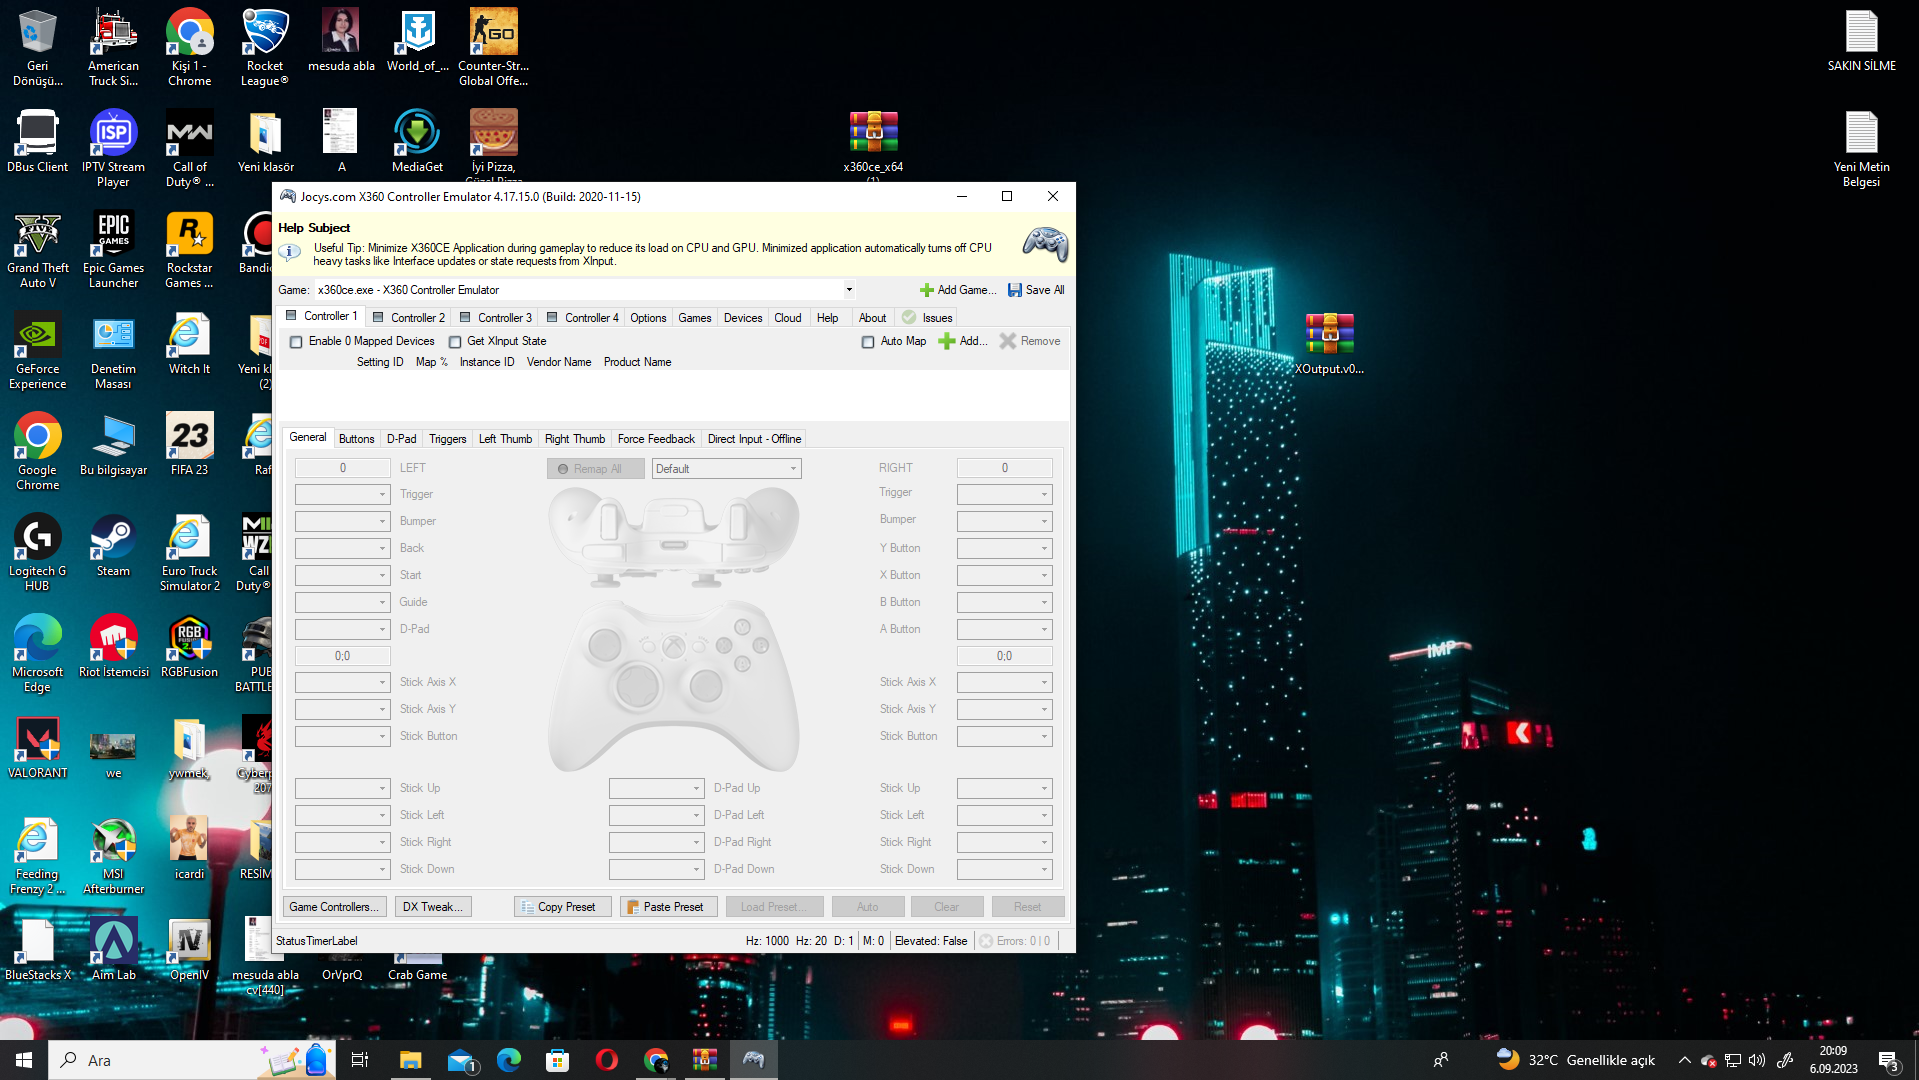Click the green Add device plus icon
Screen dimensions: 1919x1080
coord(946,341)
